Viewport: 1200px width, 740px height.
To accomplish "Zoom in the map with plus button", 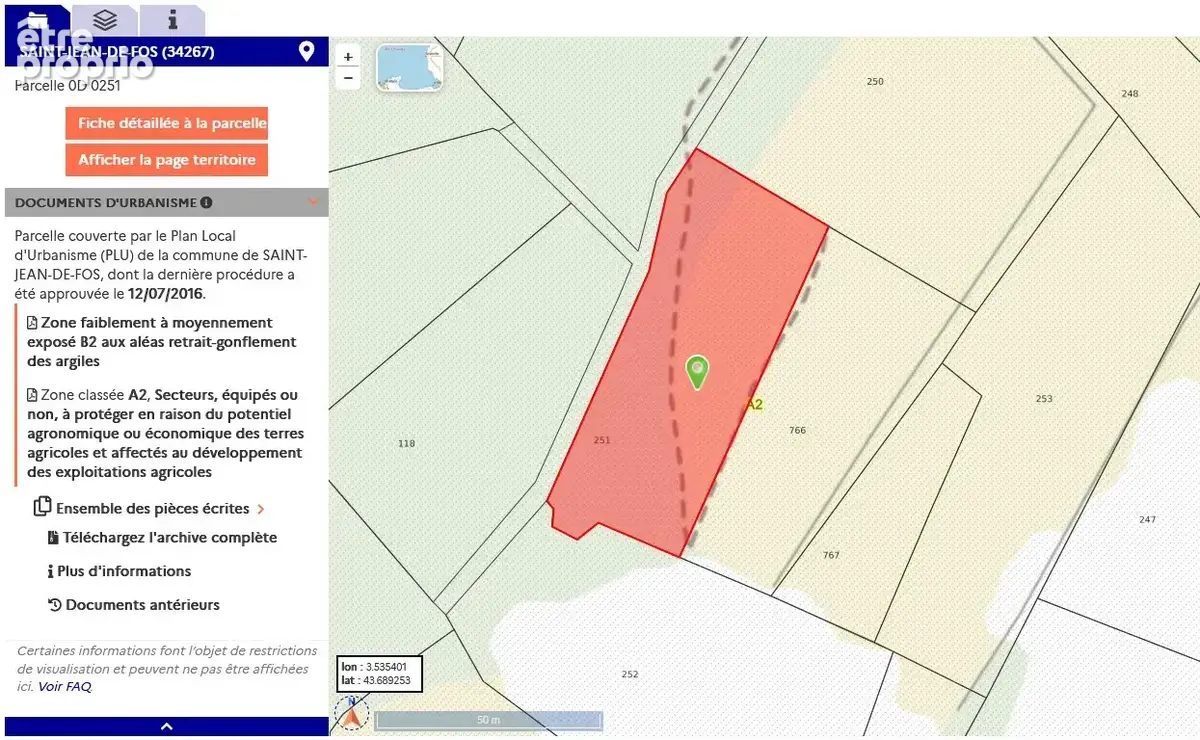I will click(348, 57).
